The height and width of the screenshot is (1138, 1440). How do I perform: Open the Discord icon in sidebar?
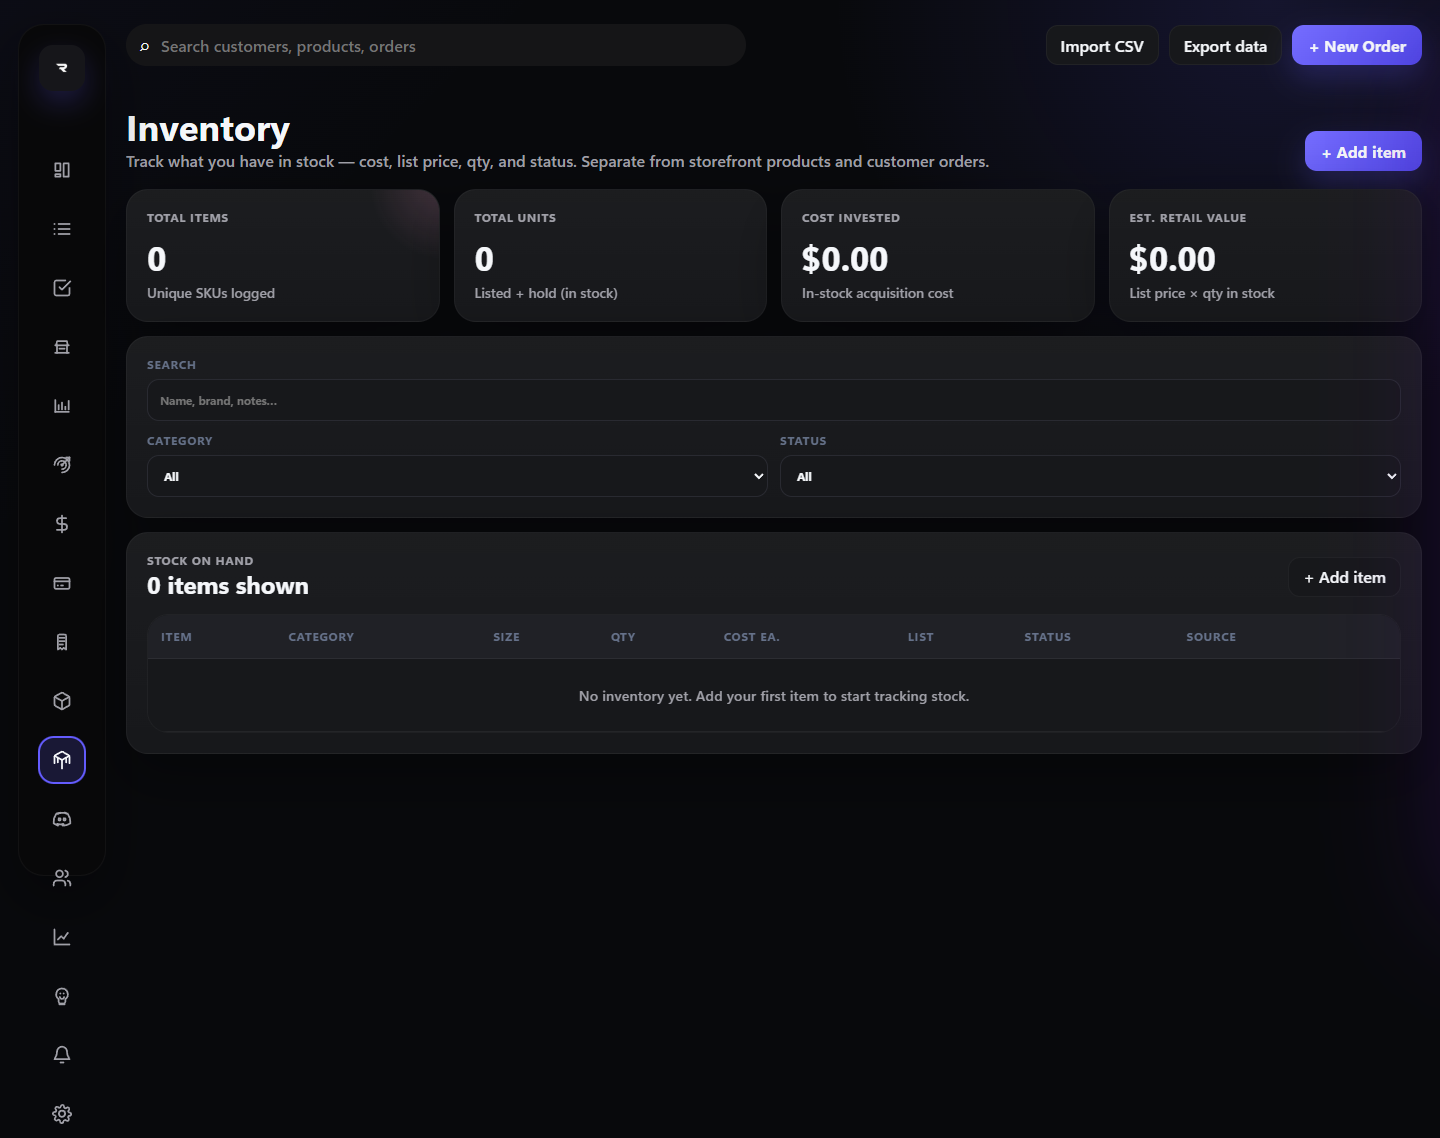[62, 819]
